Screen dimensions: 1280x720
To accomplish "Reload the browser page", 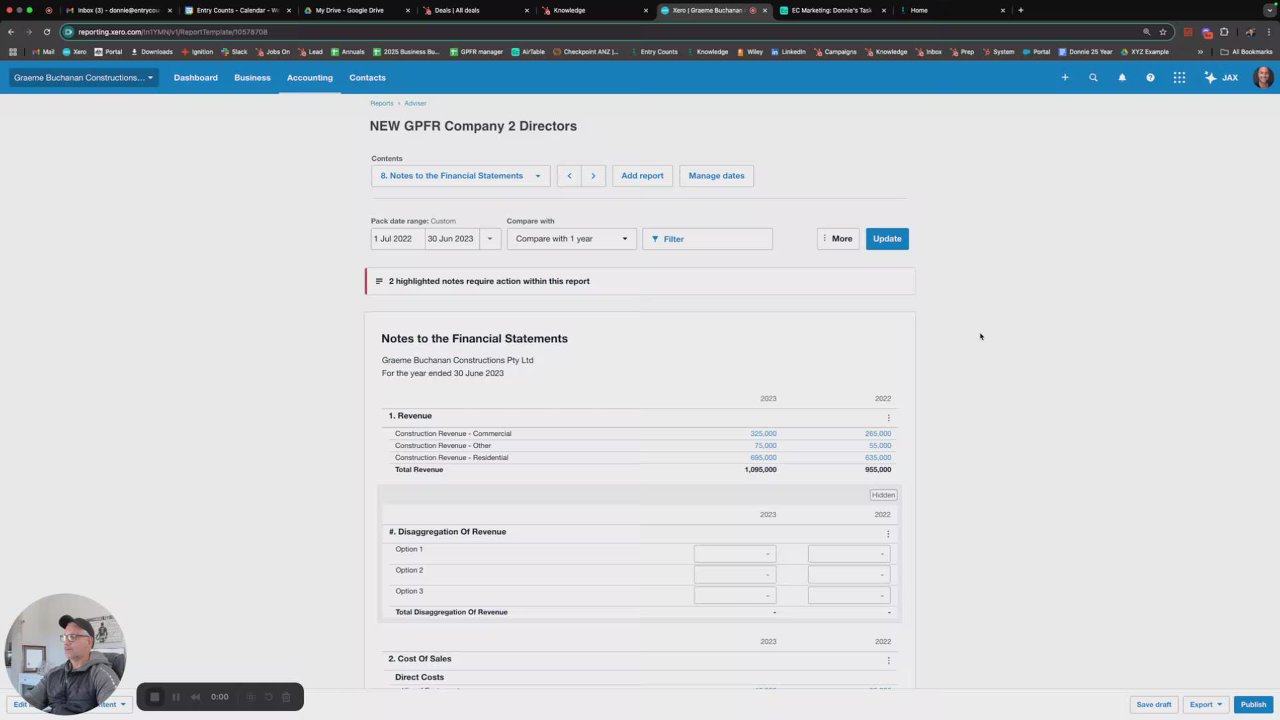I will [46, 32].
